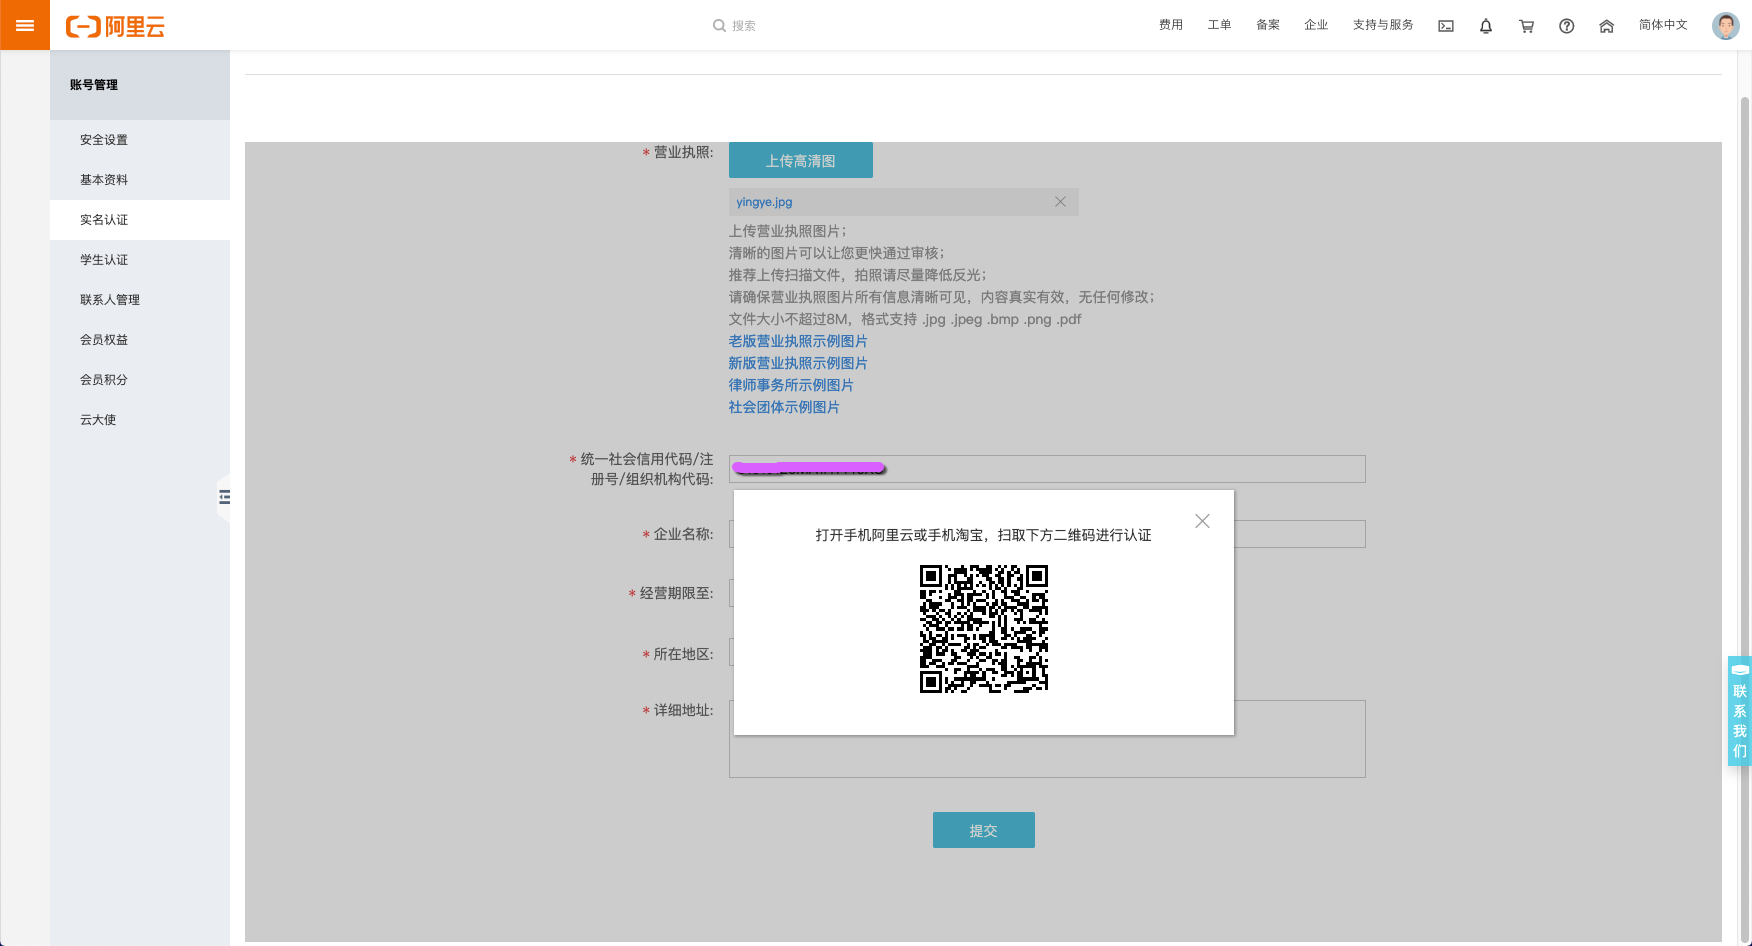Close the QR code popup
1752x946 pixels.
point(1202,521)
